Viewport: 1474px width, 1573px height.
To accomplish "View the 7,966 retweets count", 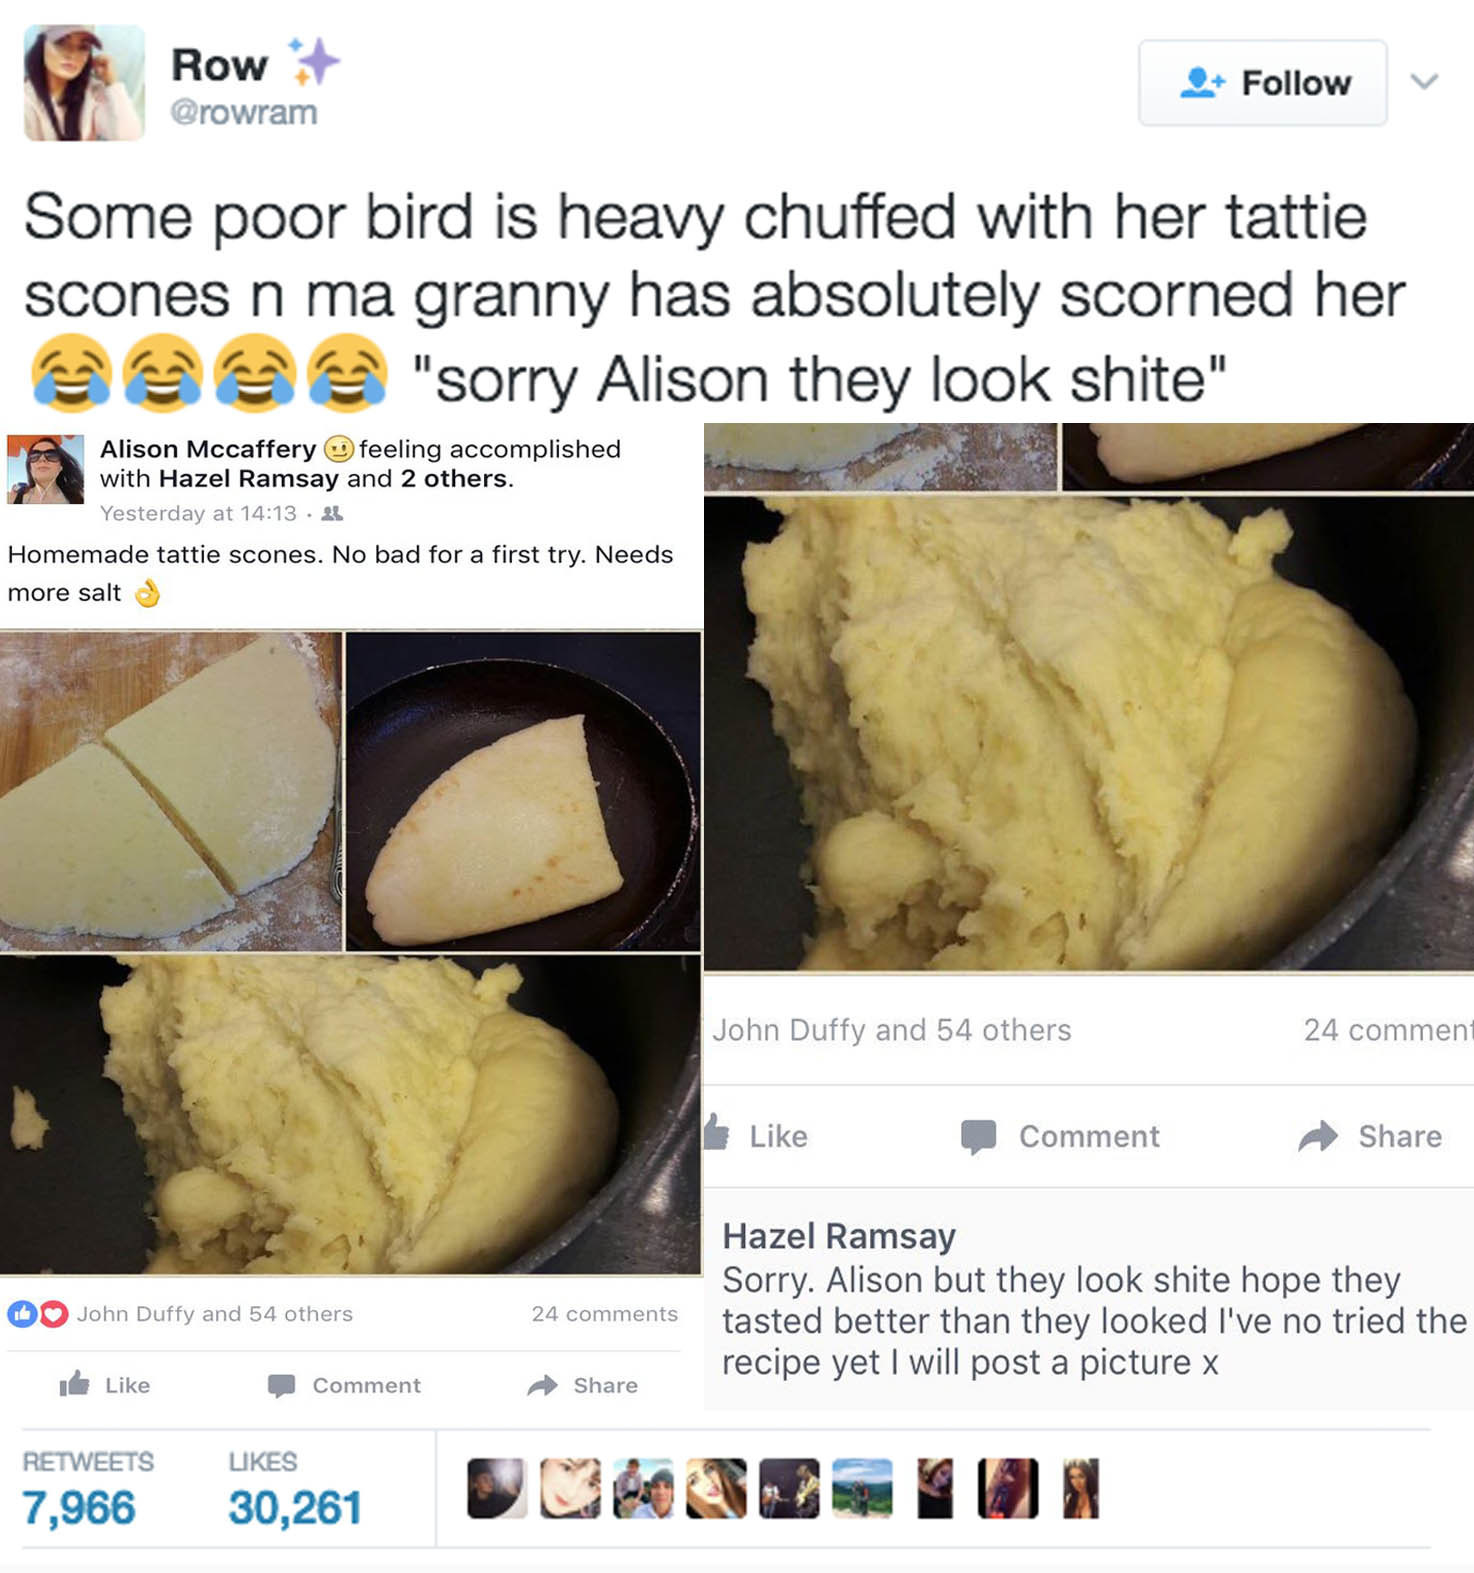I will click(79, 1508).
